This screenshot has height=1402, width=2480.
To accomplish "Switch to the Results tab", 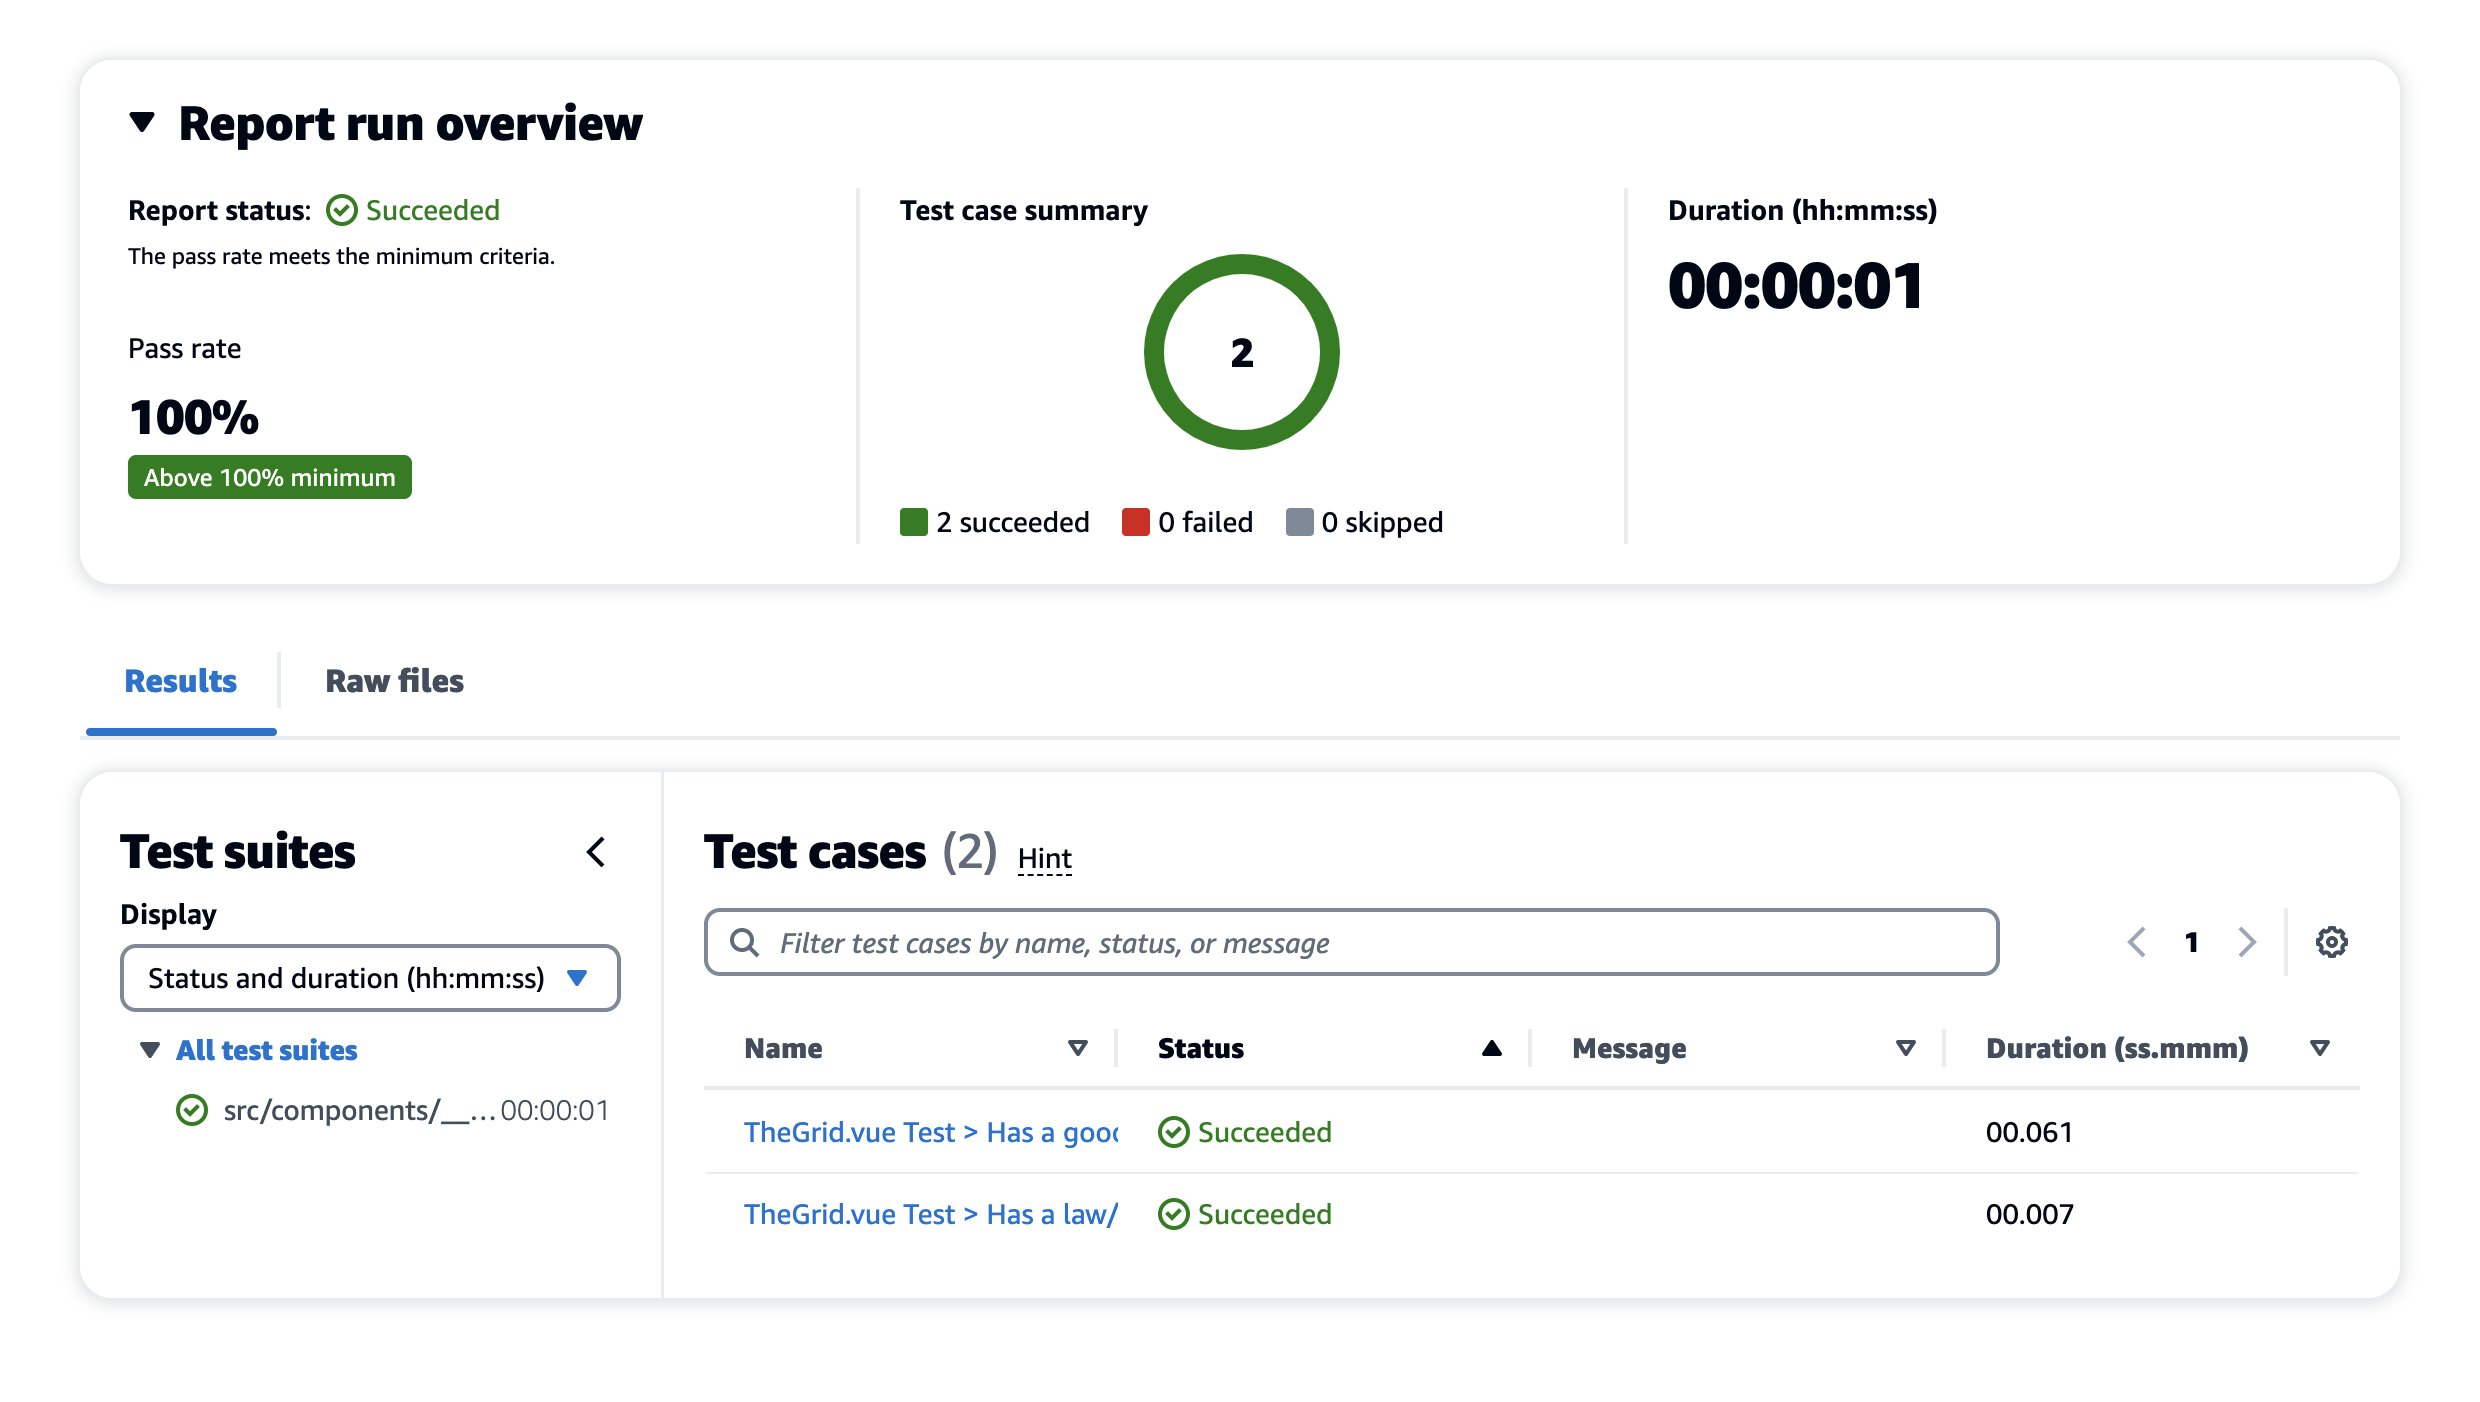I will (180, 681).
